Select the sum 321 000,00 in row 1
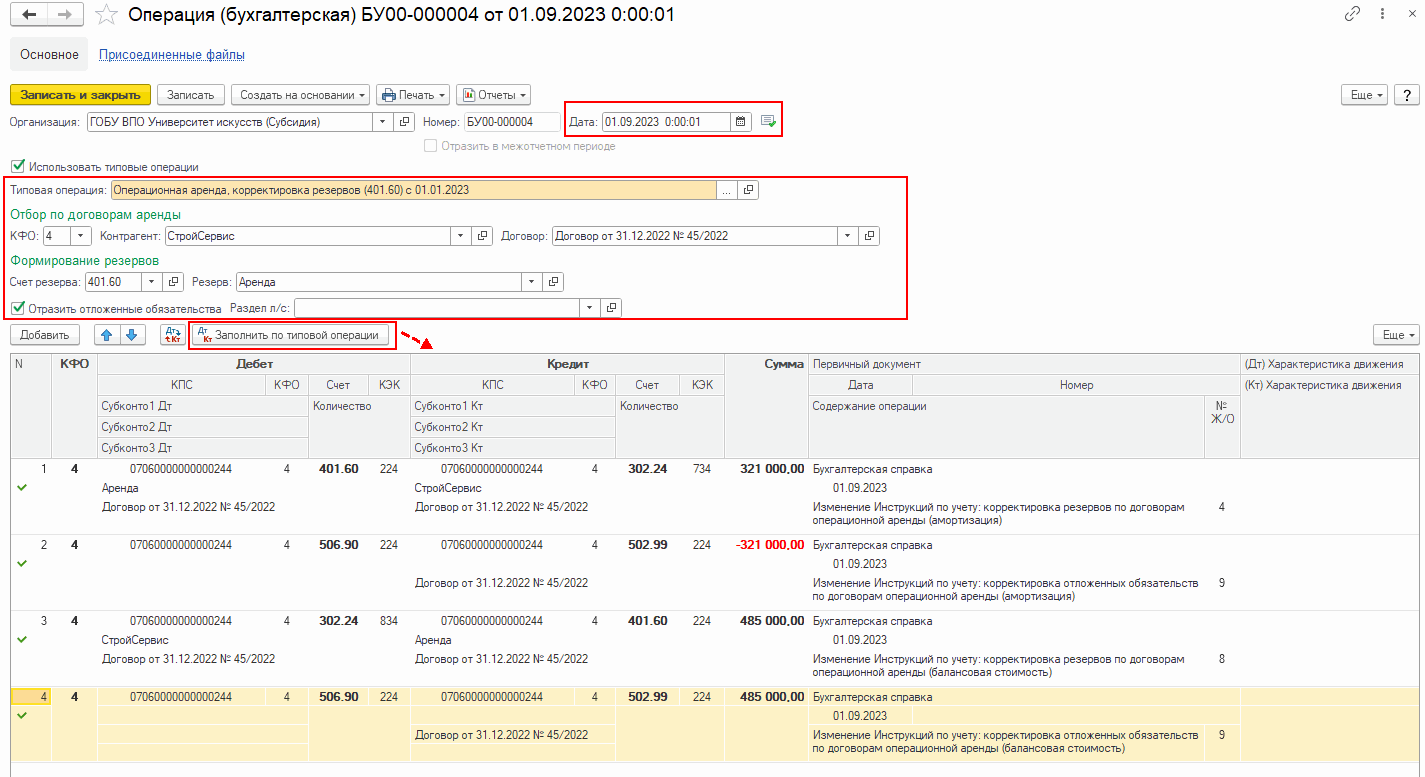This screenshot has width=1425, height=777. [771, 469]
